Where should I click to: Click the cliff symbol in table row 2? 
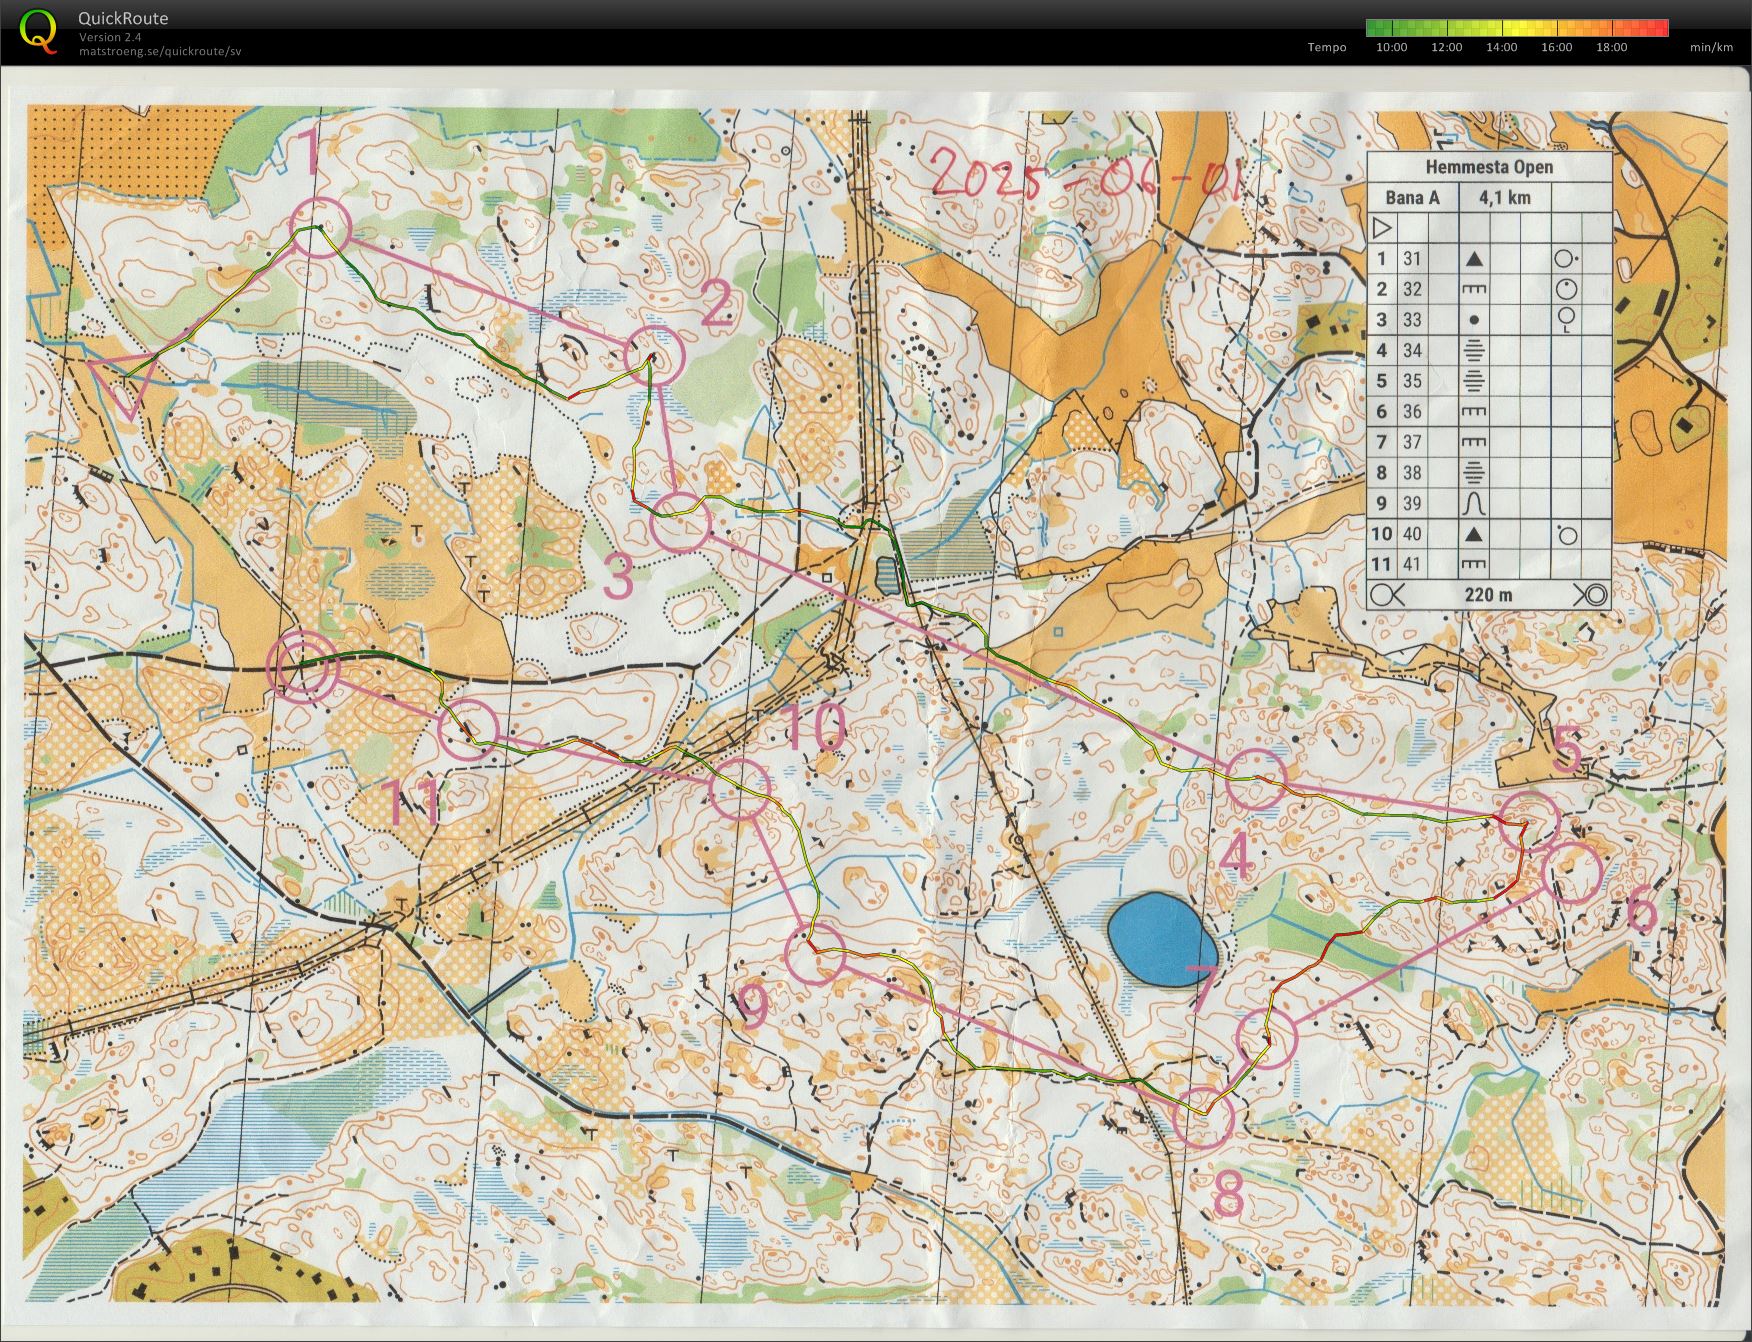click(1474, 290)
